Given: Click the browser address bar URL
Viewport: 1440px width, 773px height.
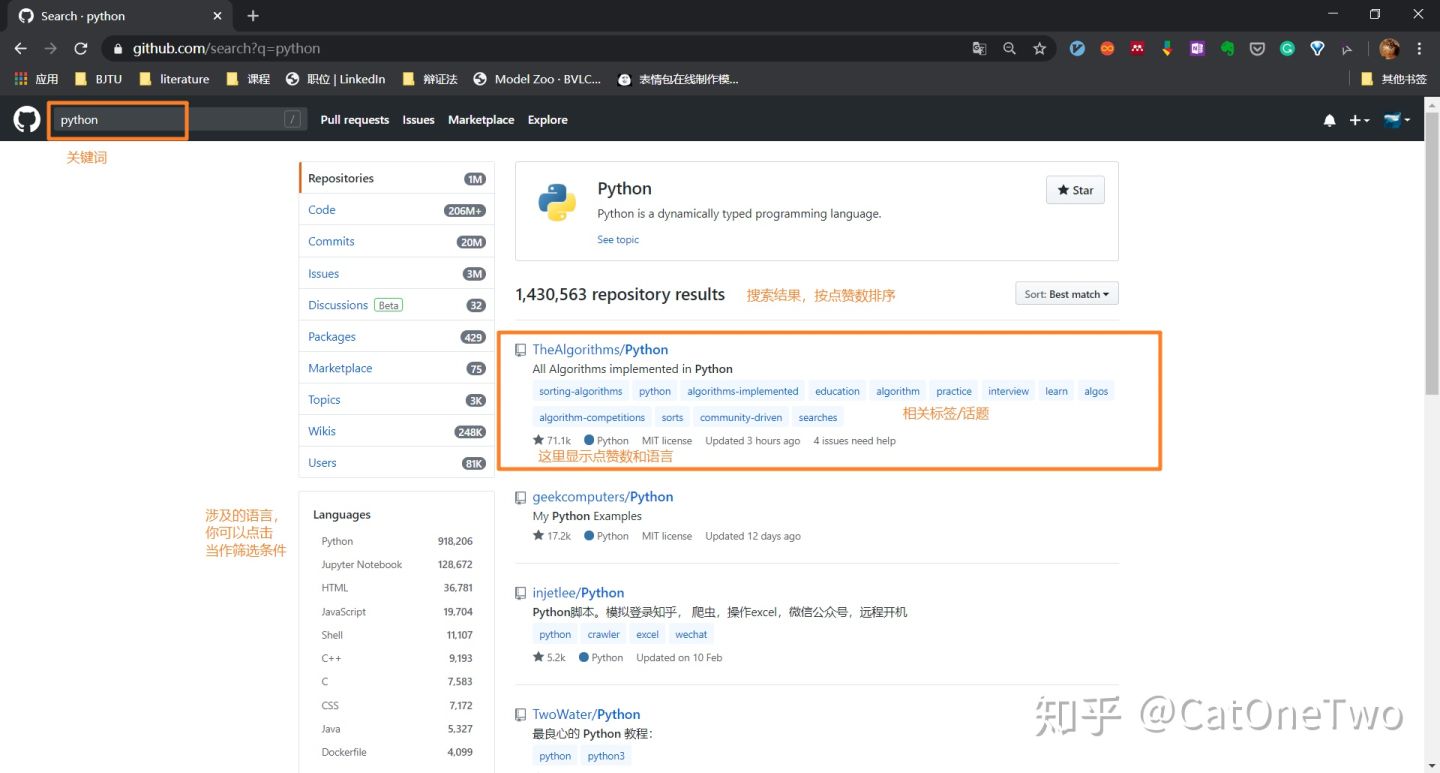Looking at the screenshot, I should coord(227,48).
